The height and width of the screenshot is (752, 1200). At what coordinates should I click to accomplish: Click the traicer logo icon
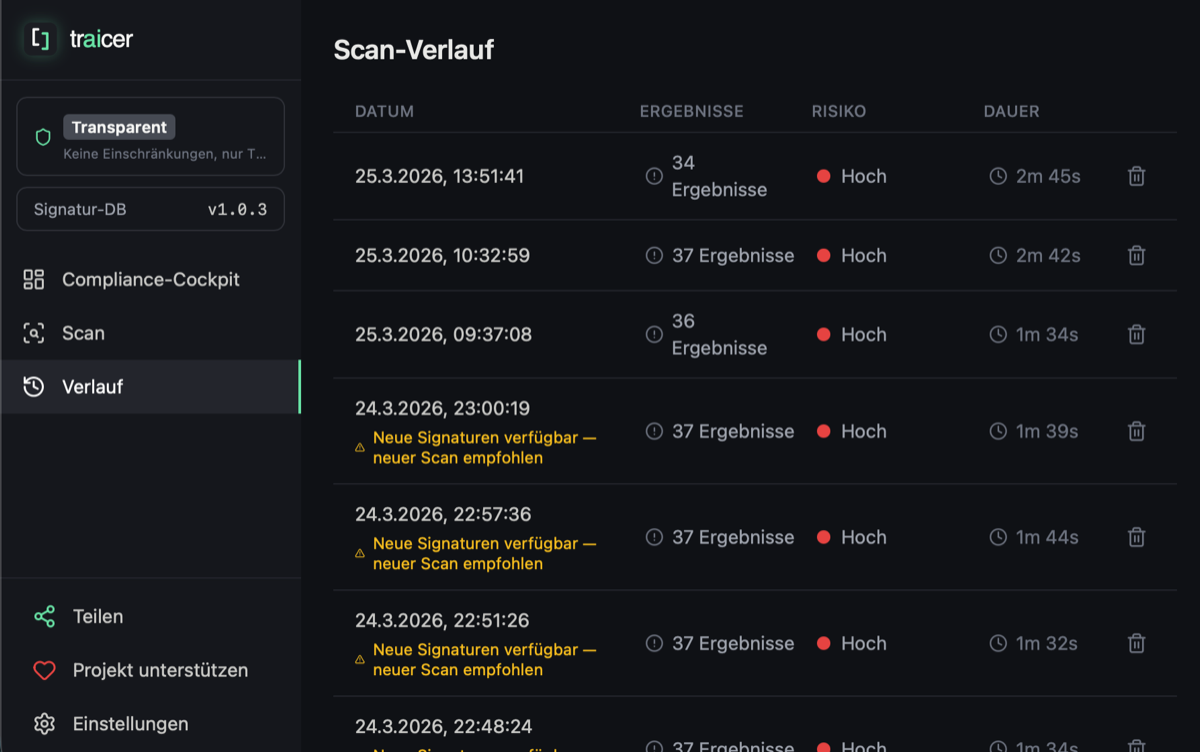[x=38, y=38]
